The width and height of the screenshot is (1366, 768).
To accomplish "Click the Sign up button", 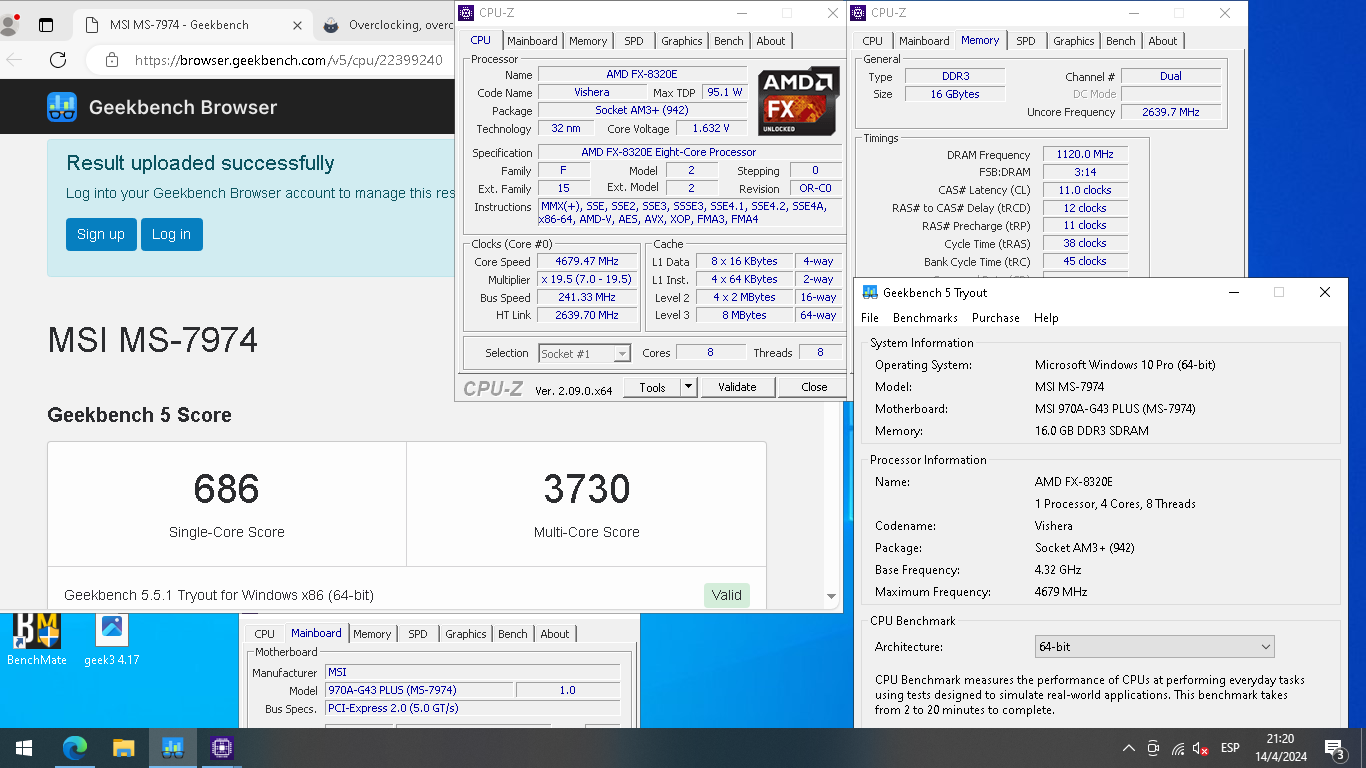I will (101, 234).
